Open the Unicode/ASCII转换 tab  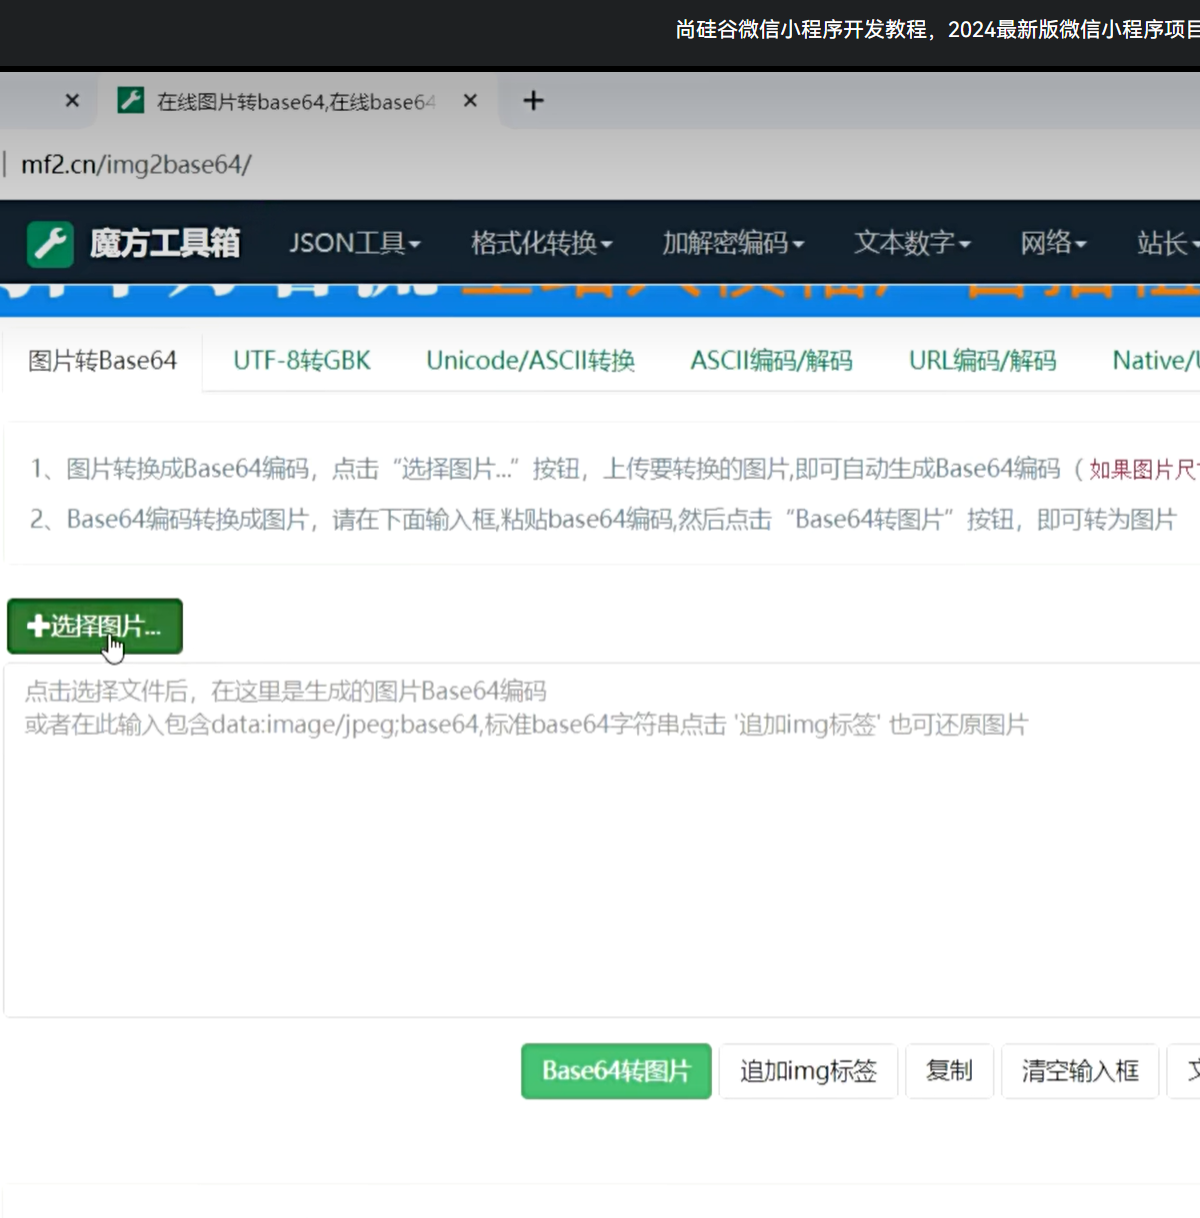click(530, 361)
